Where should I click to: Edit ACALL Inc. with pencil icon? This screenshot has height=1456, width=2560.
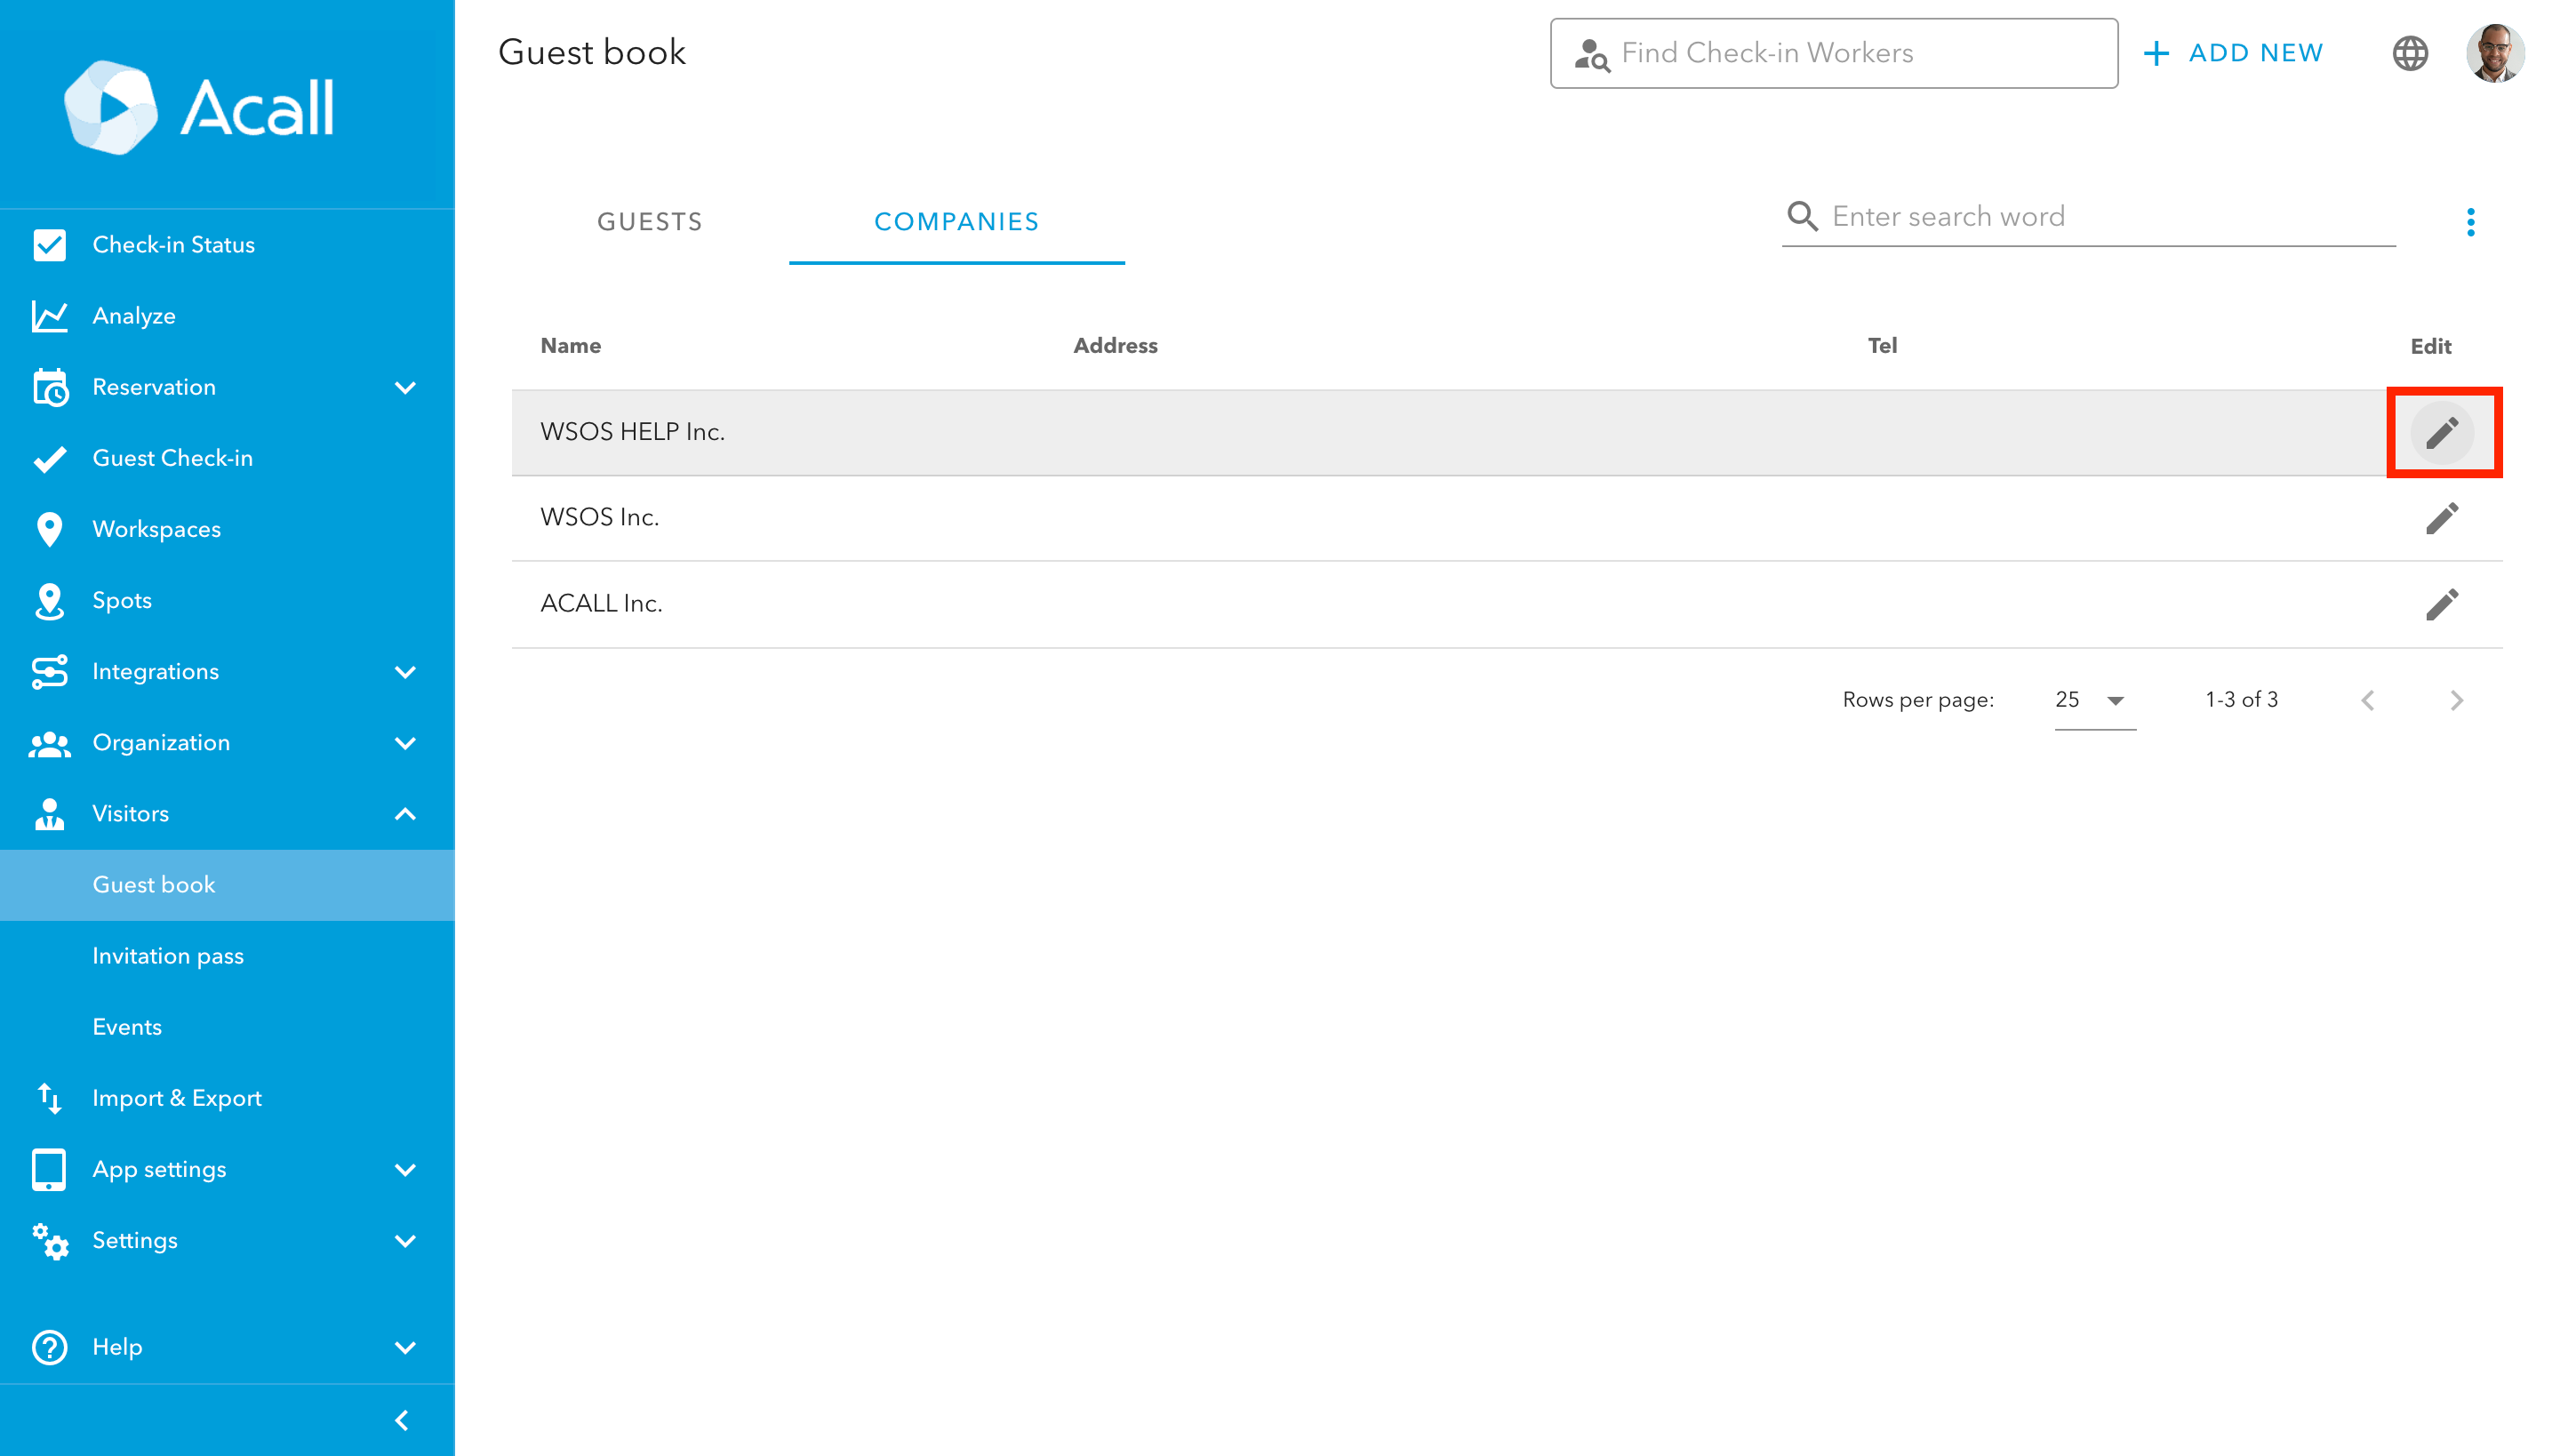pyautogui.click(x=2442, y=604)
